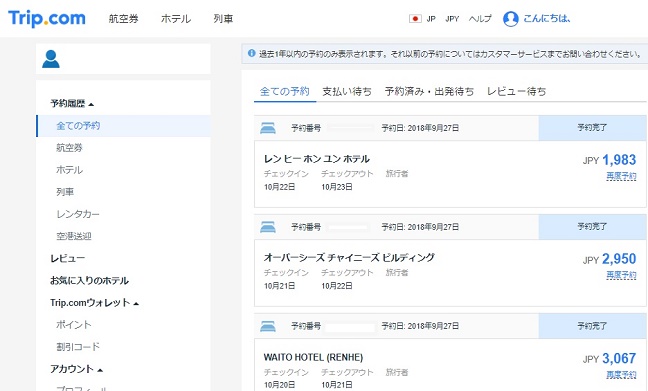The height and width of the screenshot is (391, 648).
Task: Click price JPY 3,067
Action: tap(610, 358)
